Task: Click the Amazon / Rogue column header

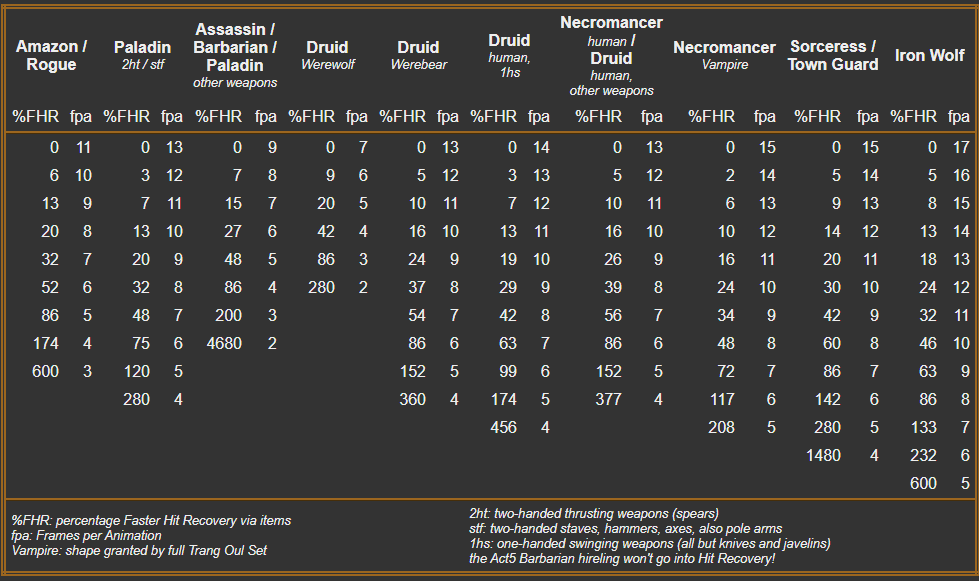Action: 52,56
